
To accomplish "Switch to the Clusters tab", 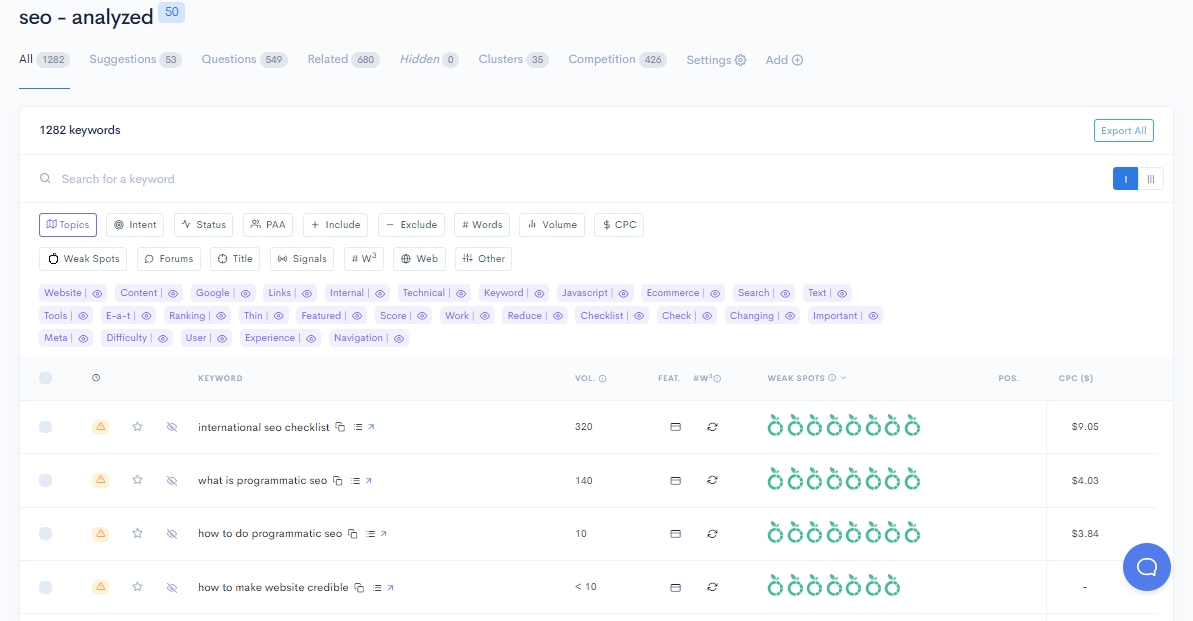I will [x=514, y=59].
